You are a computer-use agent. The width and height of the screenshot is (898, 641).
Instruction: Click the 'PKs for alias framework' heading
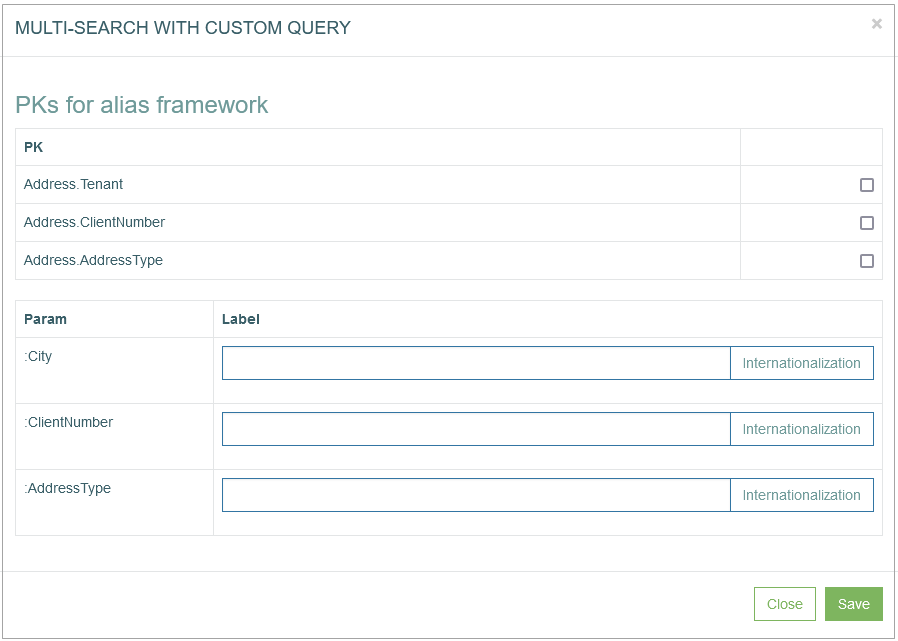click(141, 105)
